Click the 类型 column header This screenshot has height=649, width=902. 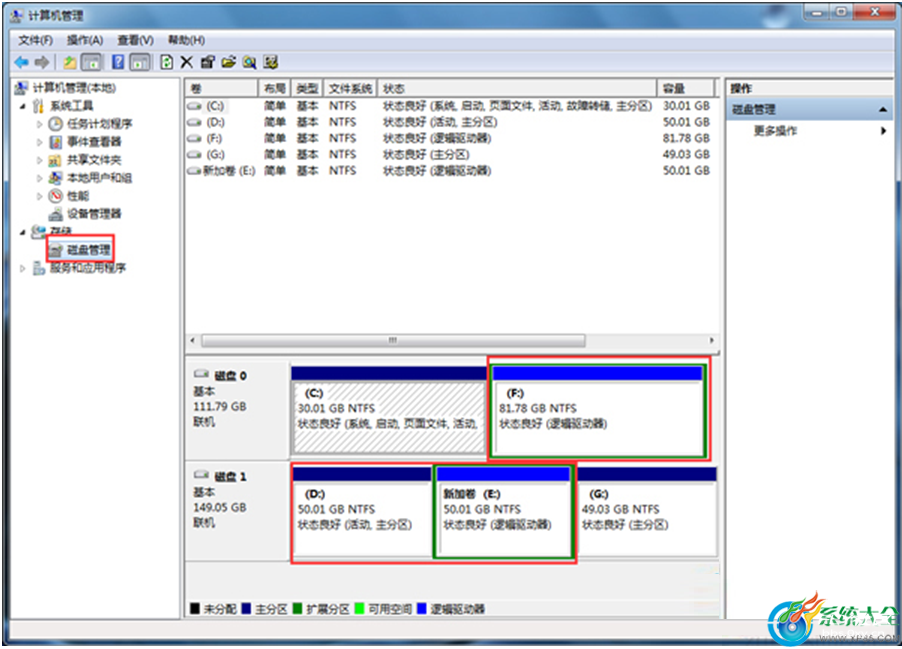307,89
